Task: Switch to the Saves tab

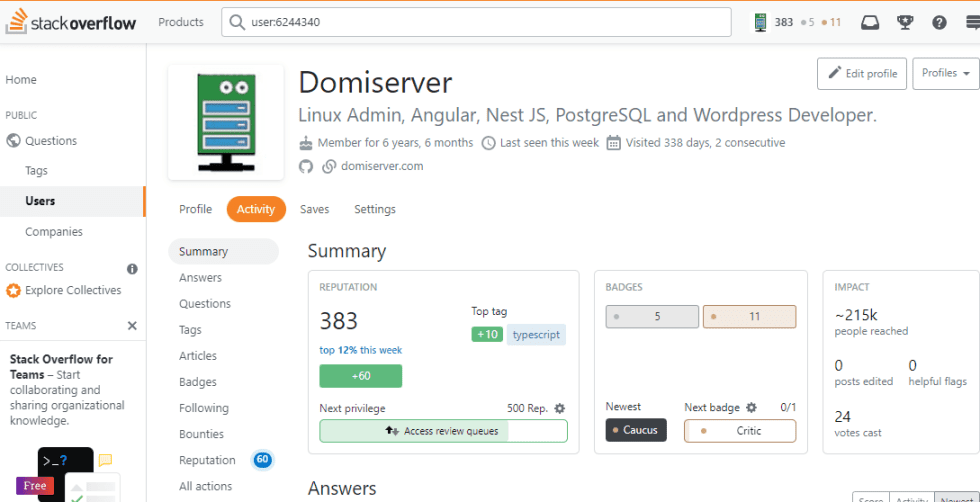Action: [314, 209]
